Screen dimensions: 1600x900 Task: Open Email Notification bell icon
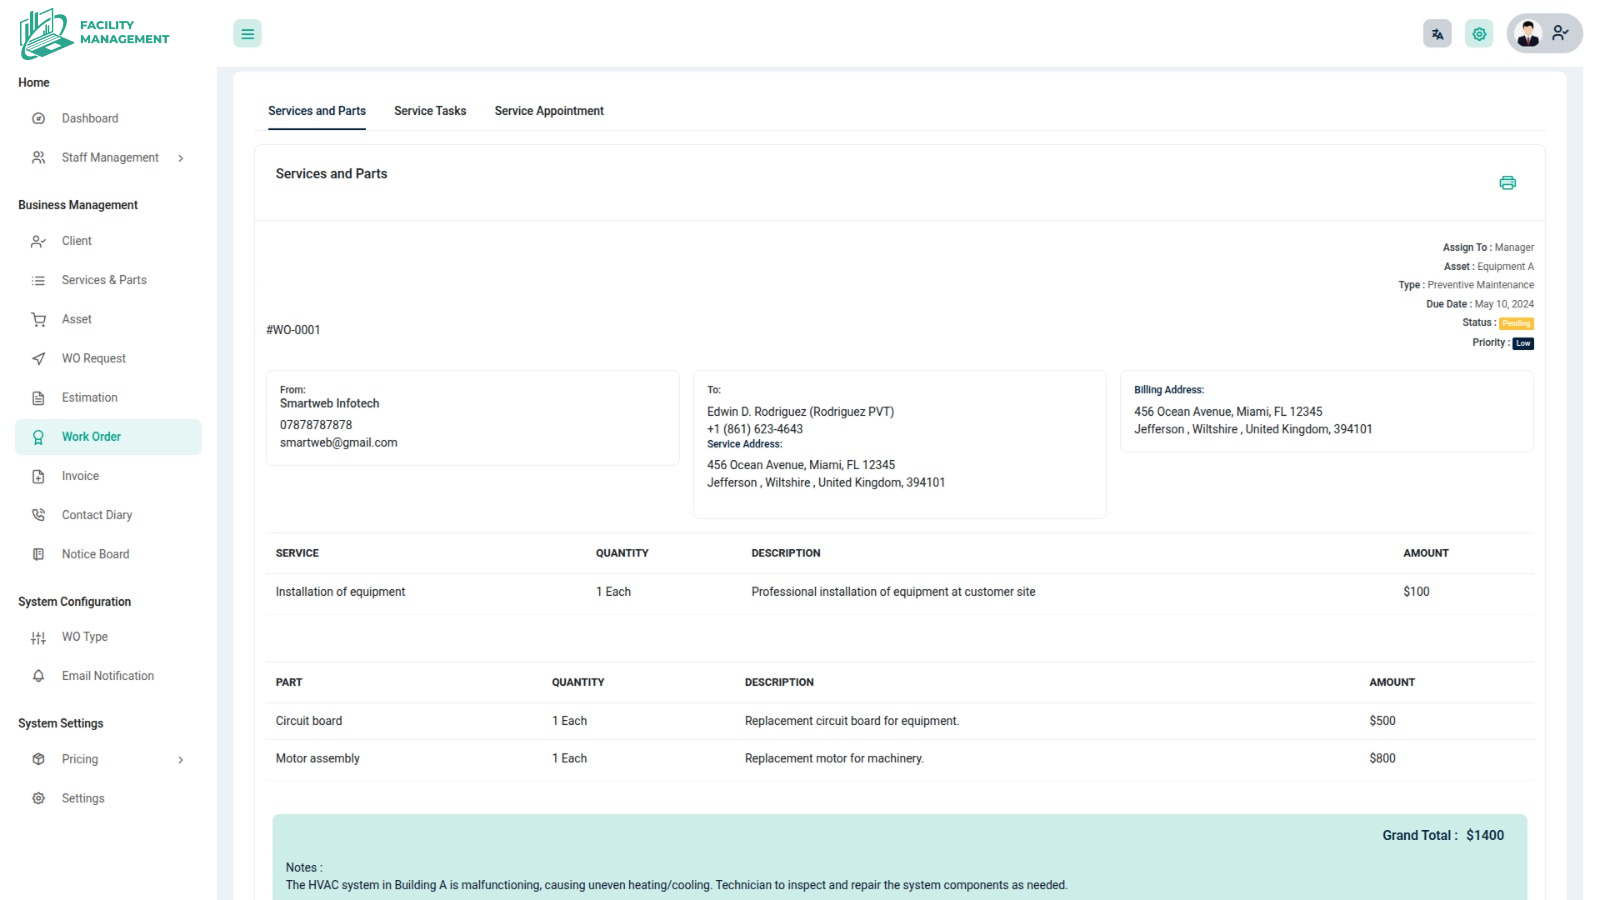(x=39, y=677)
